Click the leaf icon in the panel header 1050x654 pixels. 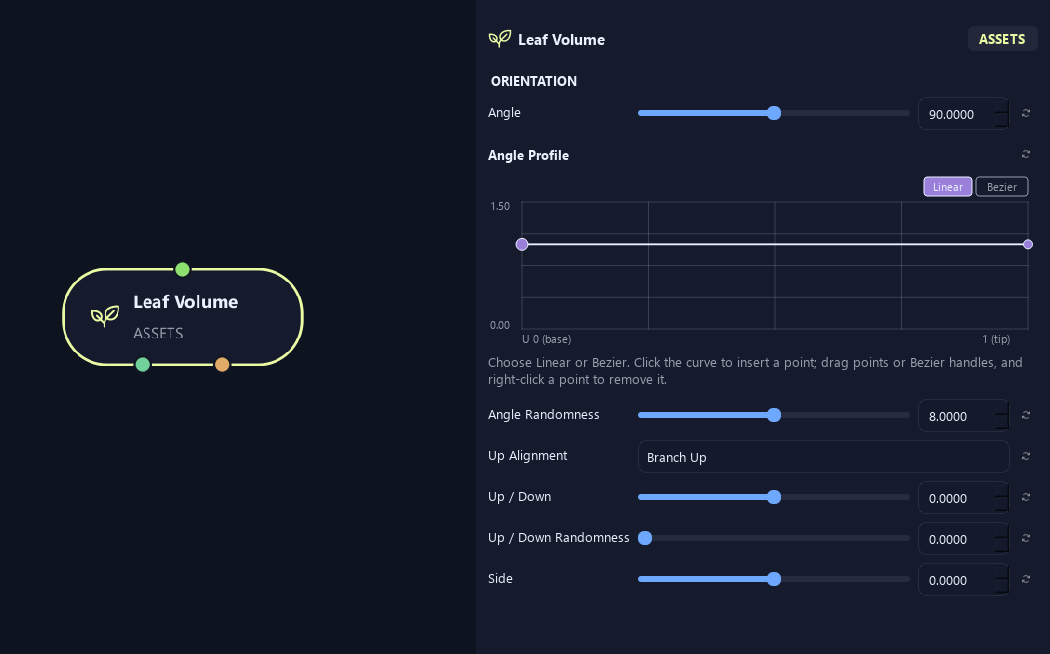[500, 39]
